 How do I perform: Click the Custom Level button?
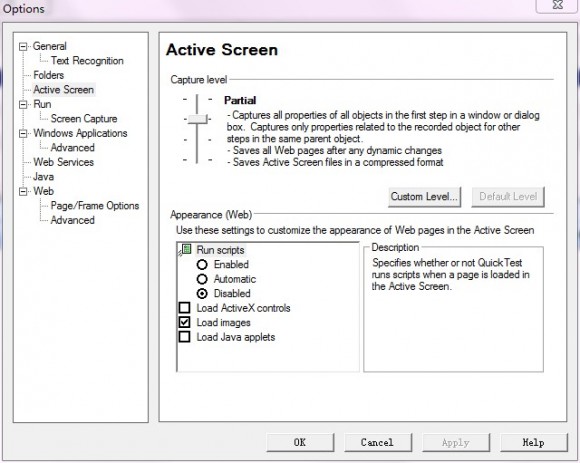point(424,197)
